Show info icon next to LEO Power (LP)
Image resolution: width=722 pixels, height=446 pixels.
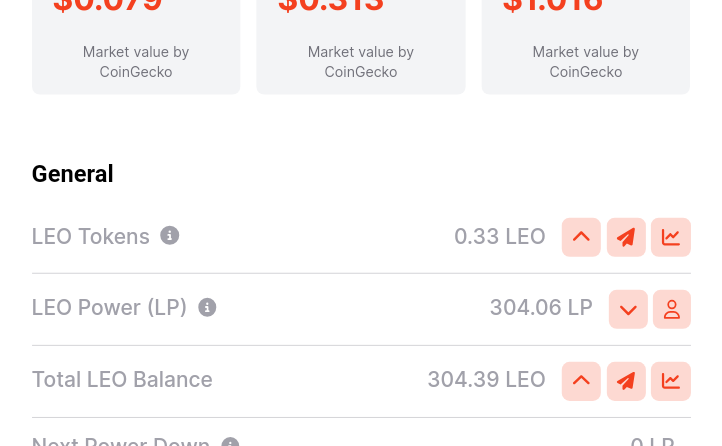click(207, 307)
